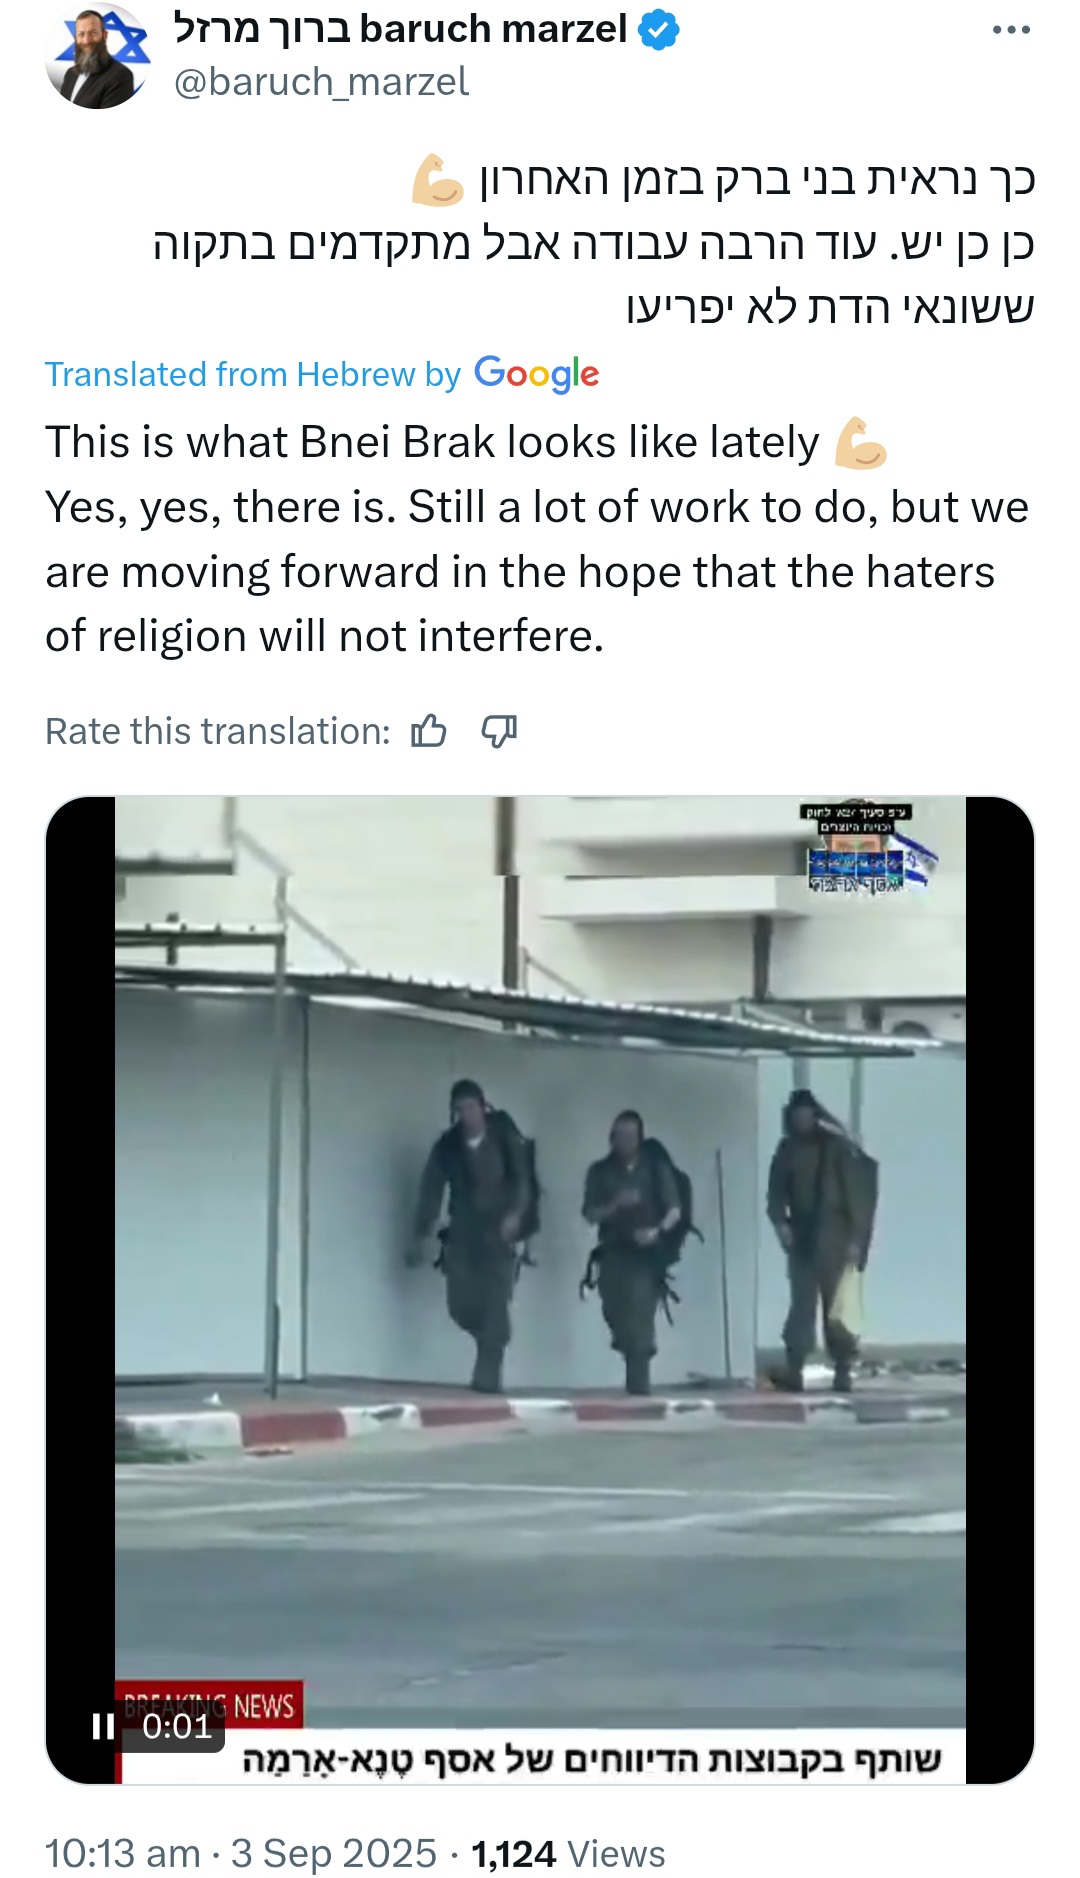Rate the translation with thumbs up
Screen dimensions: 1080x1878
tap(429, 731)
